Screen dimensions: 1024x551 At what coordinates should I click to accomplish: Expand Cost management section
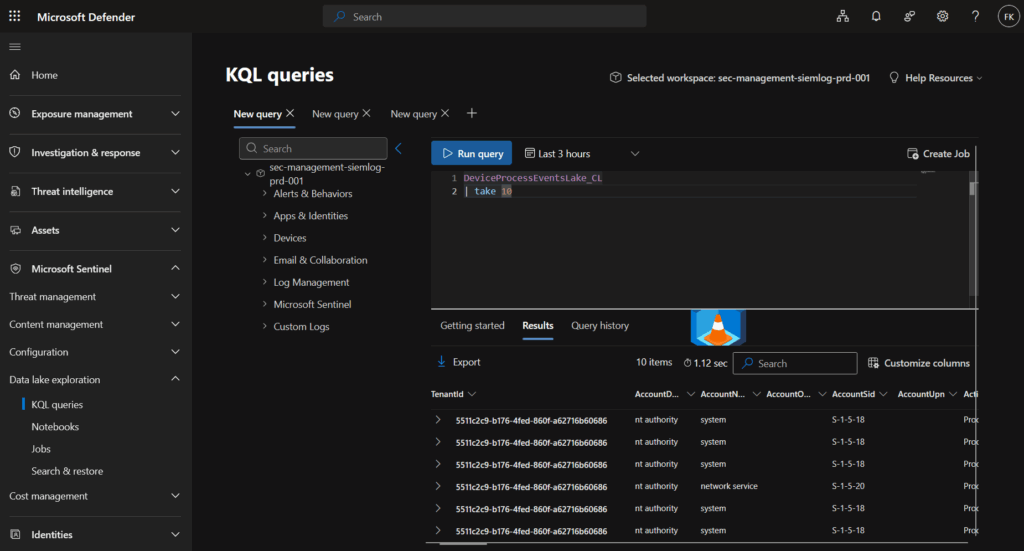point(175,496)
